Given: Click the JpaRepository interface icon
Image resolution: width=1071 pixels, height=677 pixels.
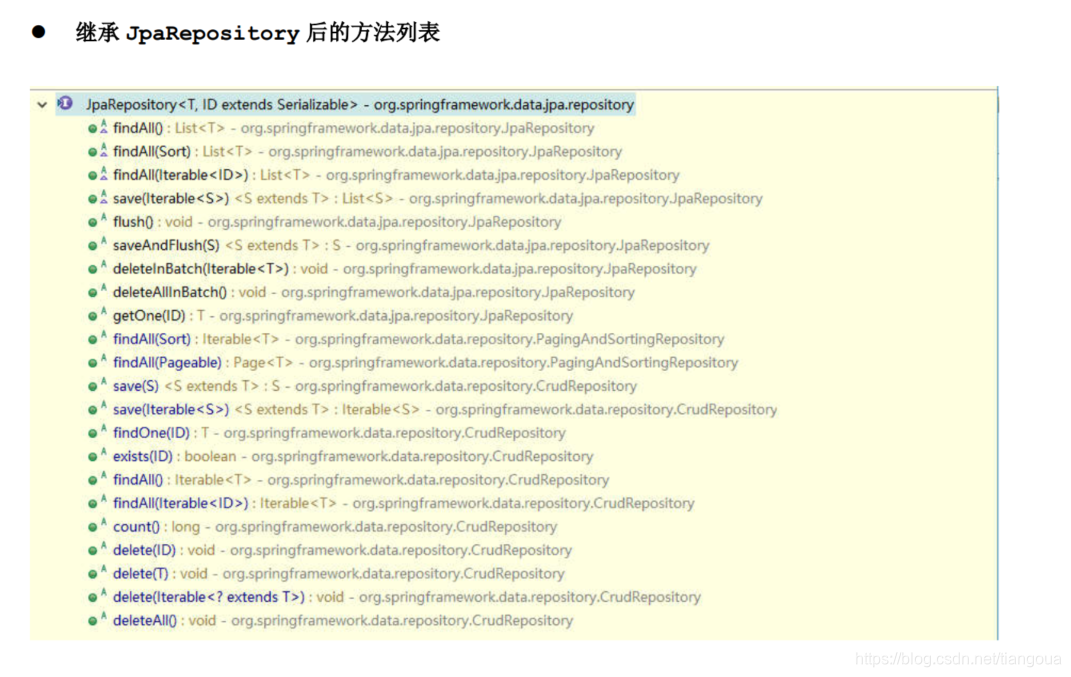Looking at the screenshot, I should coord(65,104).
